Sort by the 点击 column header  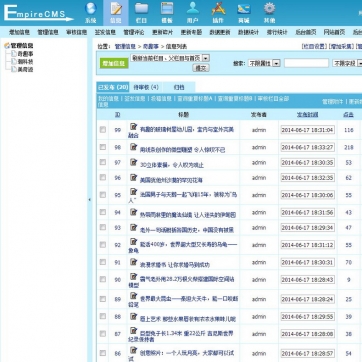(348, 115)
